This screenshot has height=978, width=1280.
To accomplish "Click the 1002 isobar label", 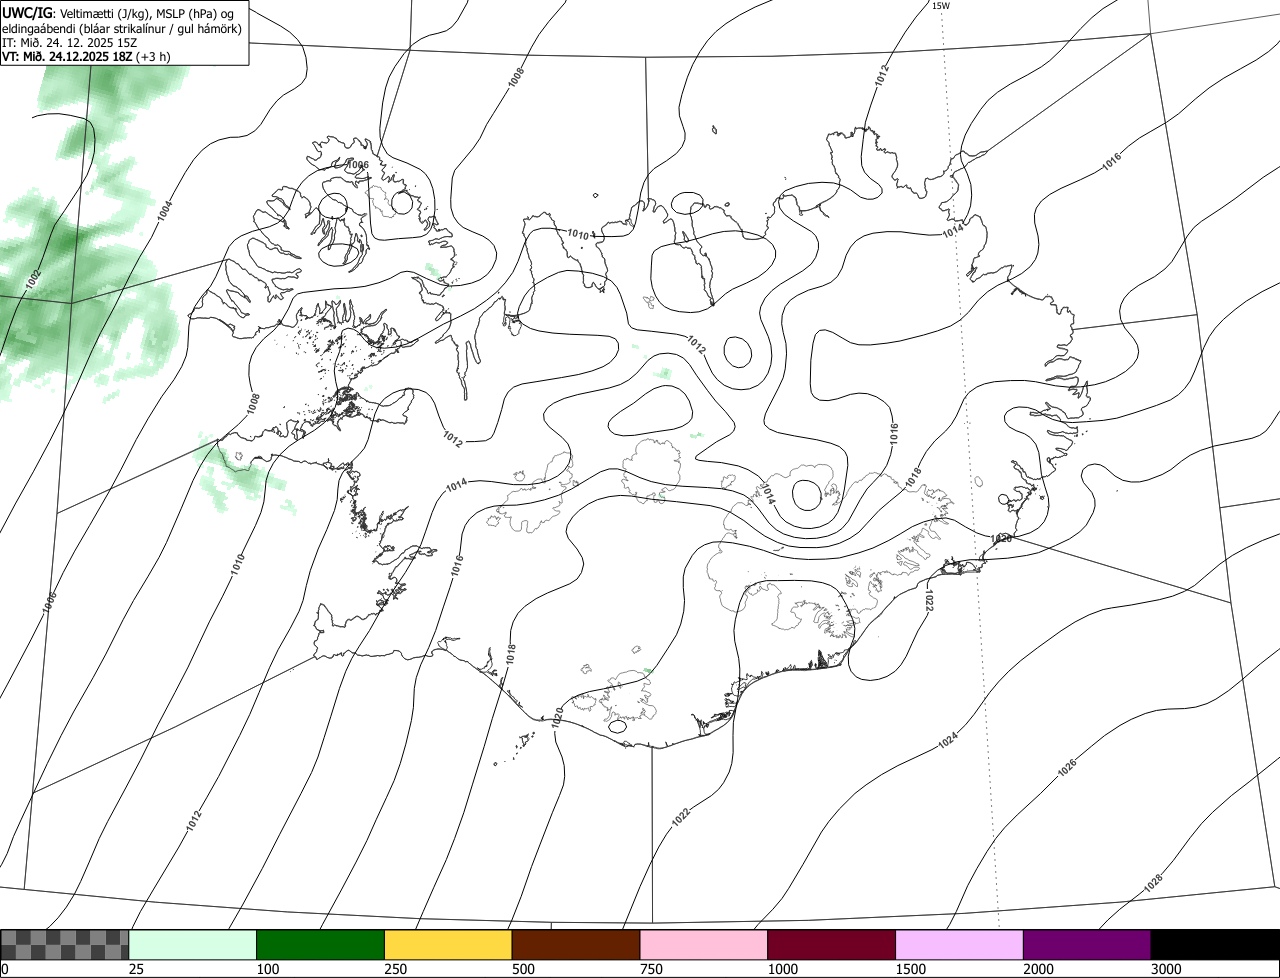I will click(33, 280).
